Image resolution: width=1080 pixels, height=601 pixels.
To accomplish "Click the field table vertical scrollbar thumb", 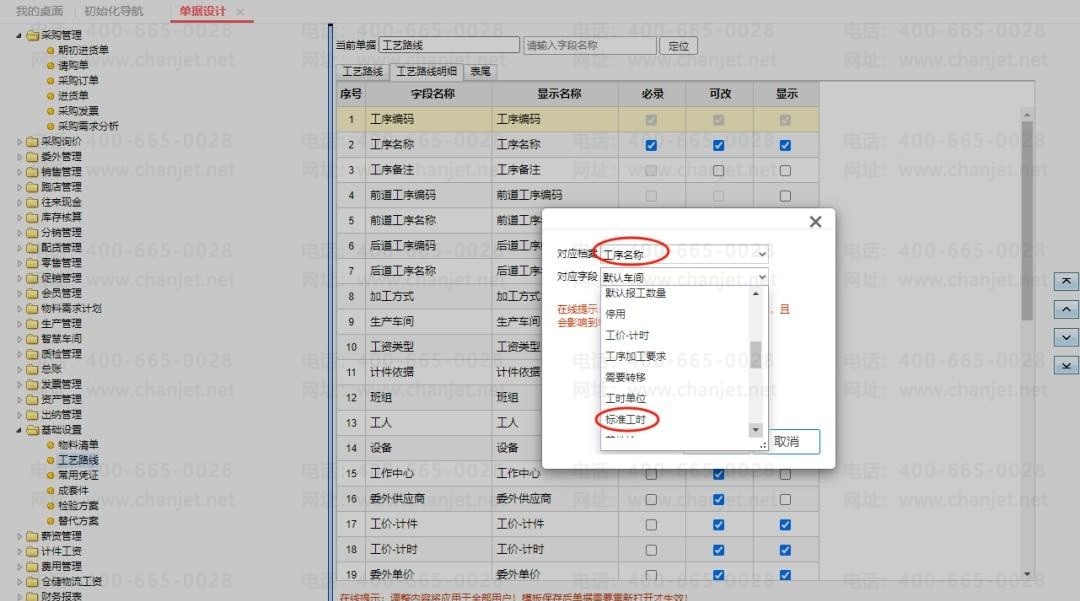I will pyautogui.click(x=1027, y=220).
